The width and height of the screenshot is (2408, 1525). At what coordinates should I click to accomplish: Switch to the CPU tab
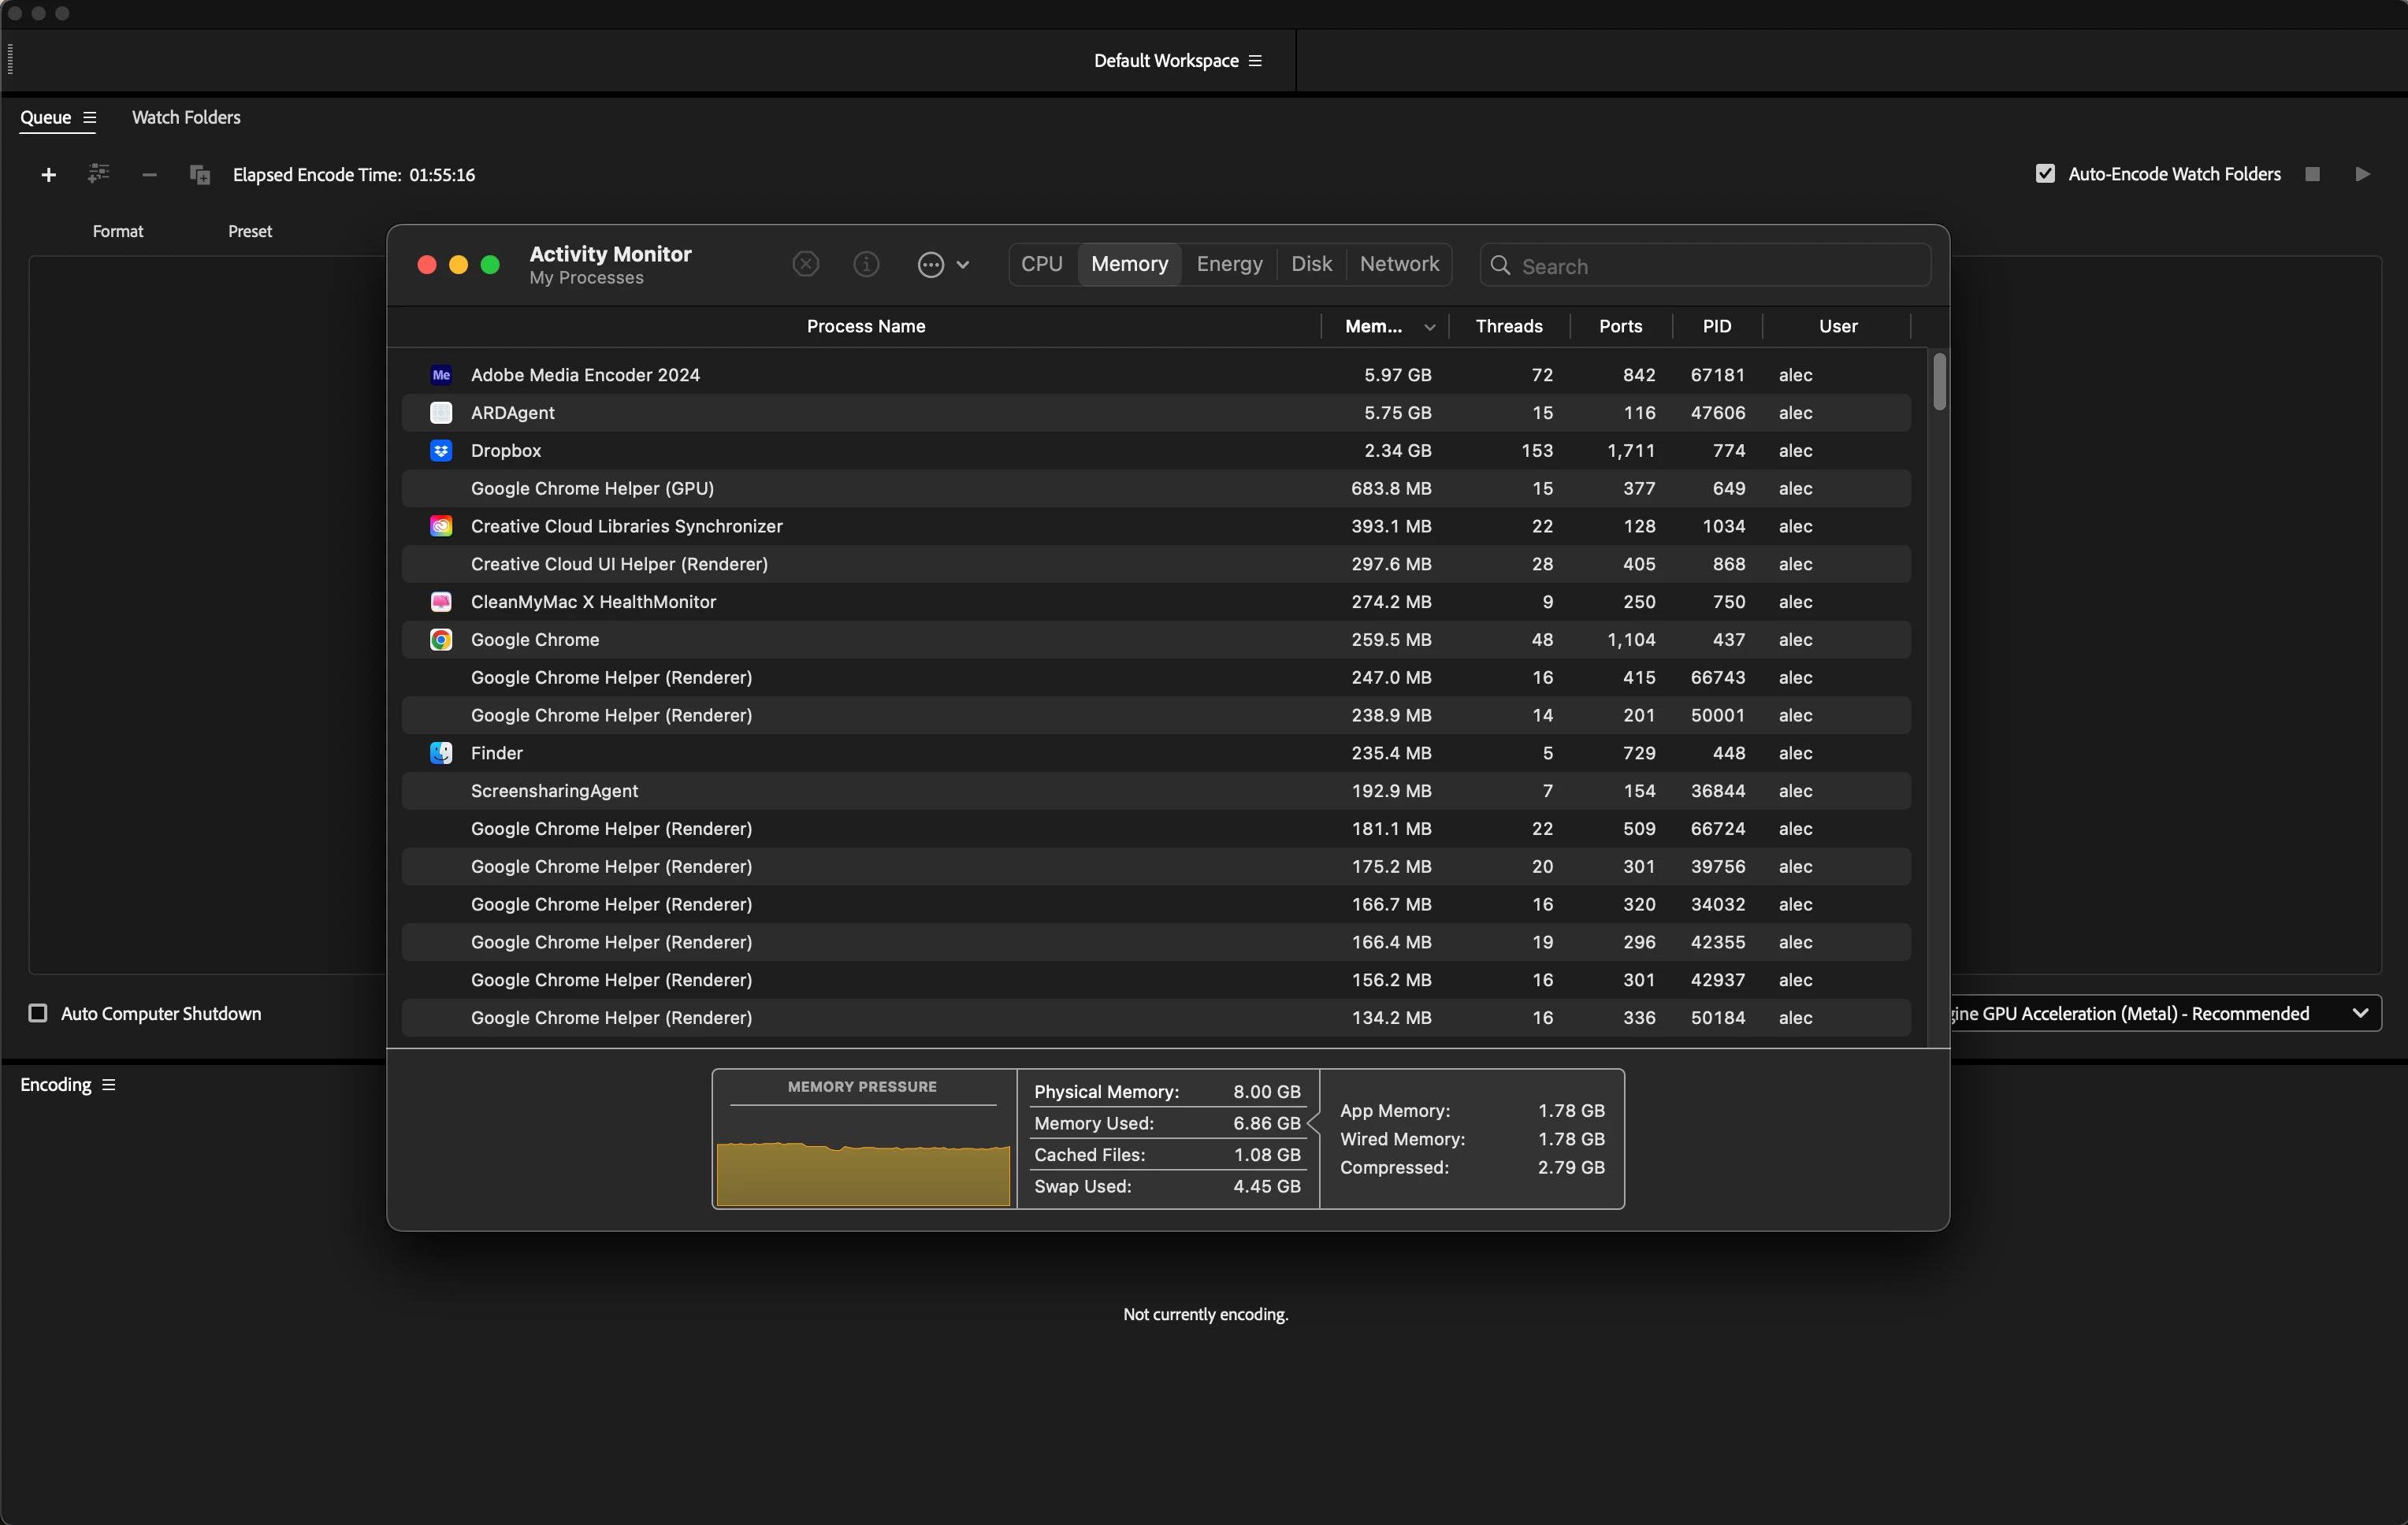click(x=1041, y=264)
